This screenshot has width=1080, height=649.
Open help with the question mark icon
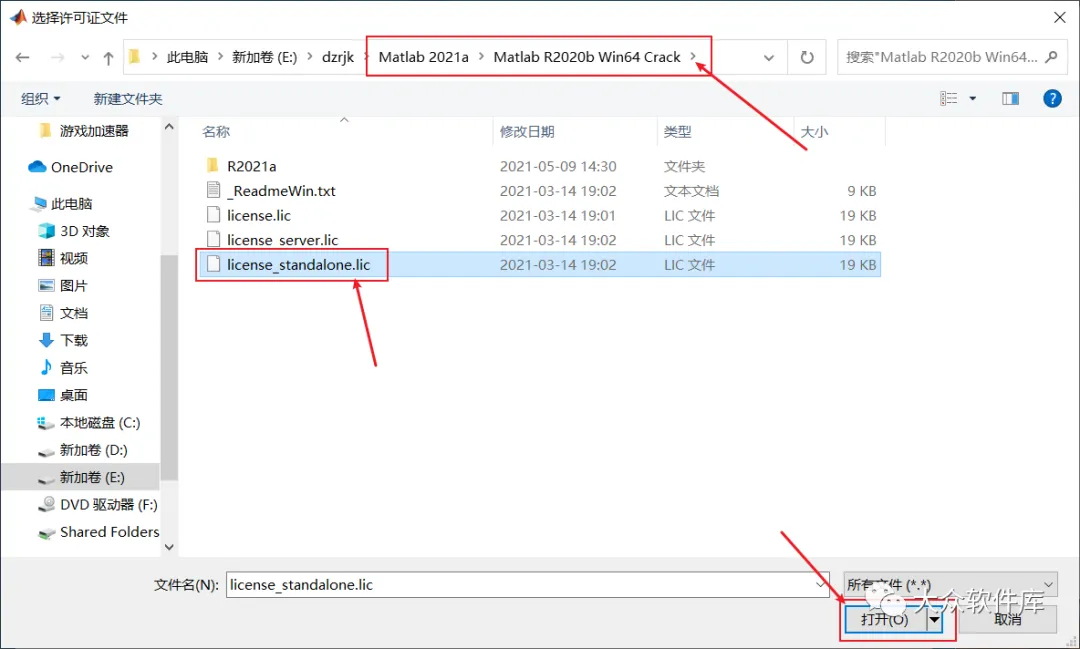click(1052, 99)
